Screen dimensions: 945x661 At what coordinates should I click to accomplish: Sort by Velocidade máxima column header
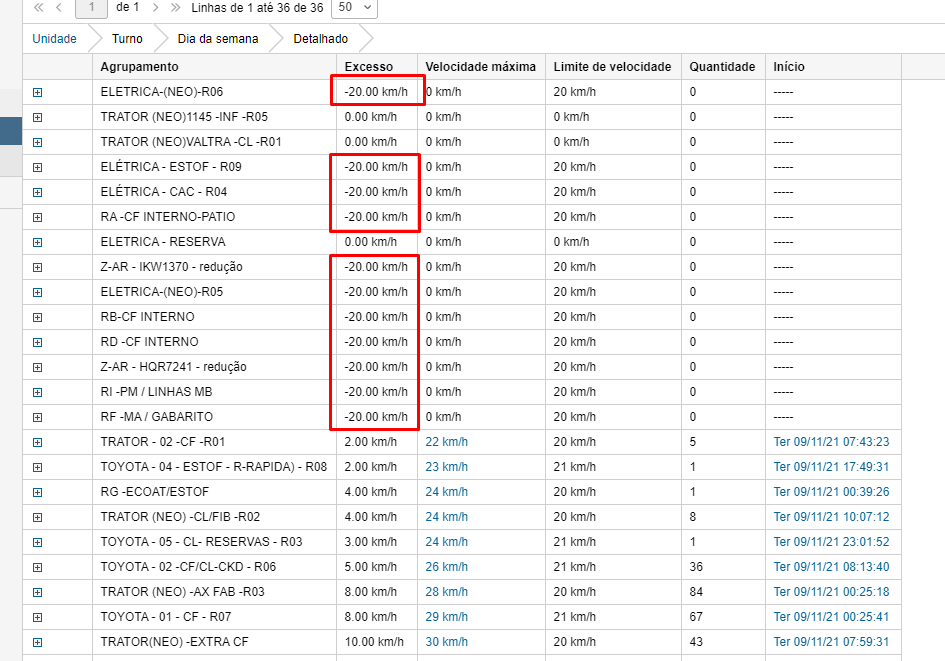coord(480,67)
